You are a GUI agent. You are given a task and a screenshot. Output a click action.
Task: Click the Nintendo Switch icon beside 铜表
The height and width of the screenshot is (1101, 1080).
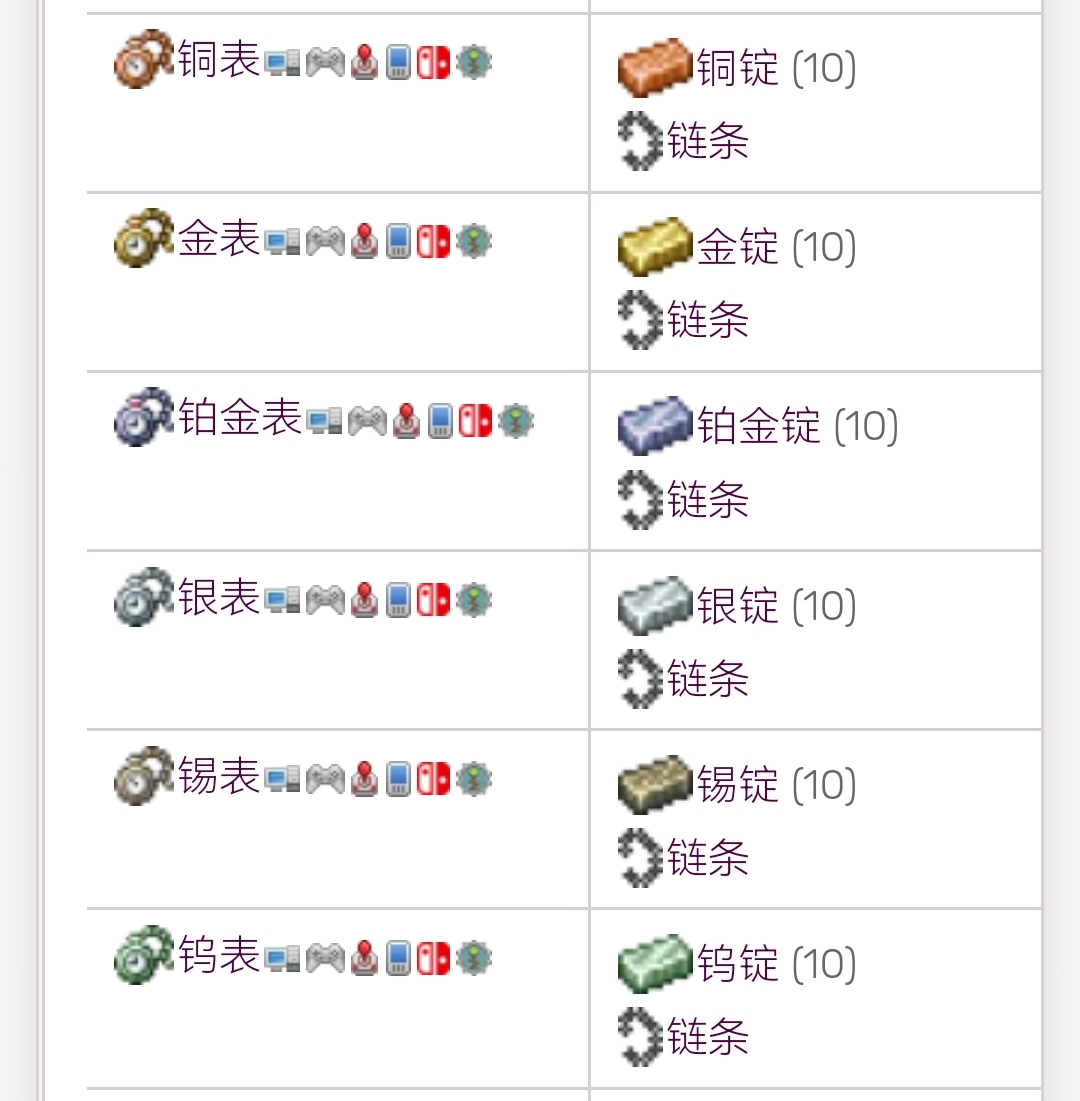pos(433,62)
